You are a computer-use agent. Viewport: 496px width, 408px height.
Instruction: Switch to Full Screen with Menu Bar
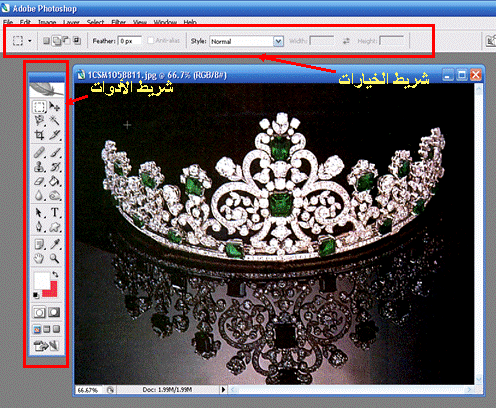click(x=47, y=330)
